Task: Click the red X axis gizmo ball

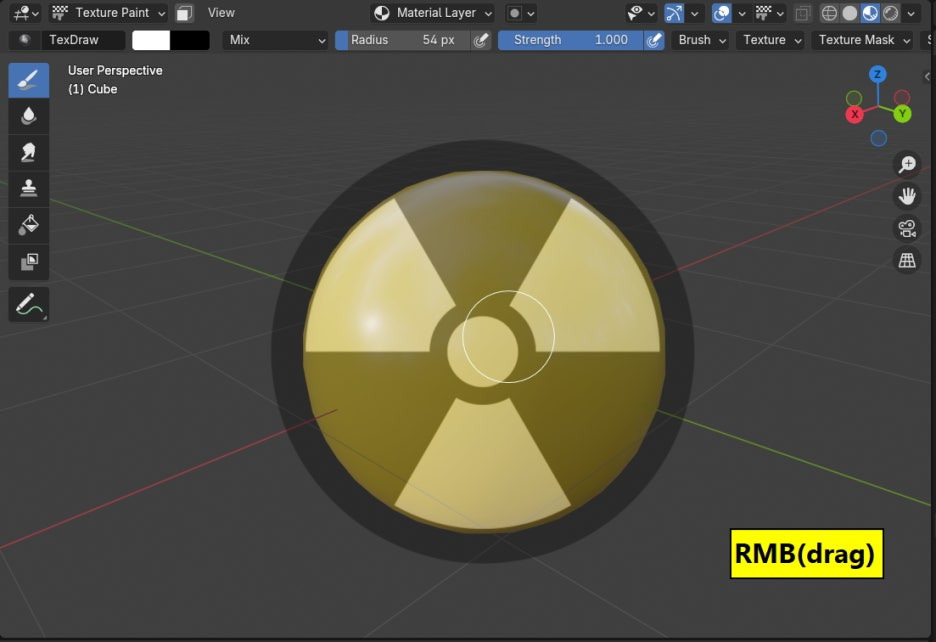Action: [855, 114]
